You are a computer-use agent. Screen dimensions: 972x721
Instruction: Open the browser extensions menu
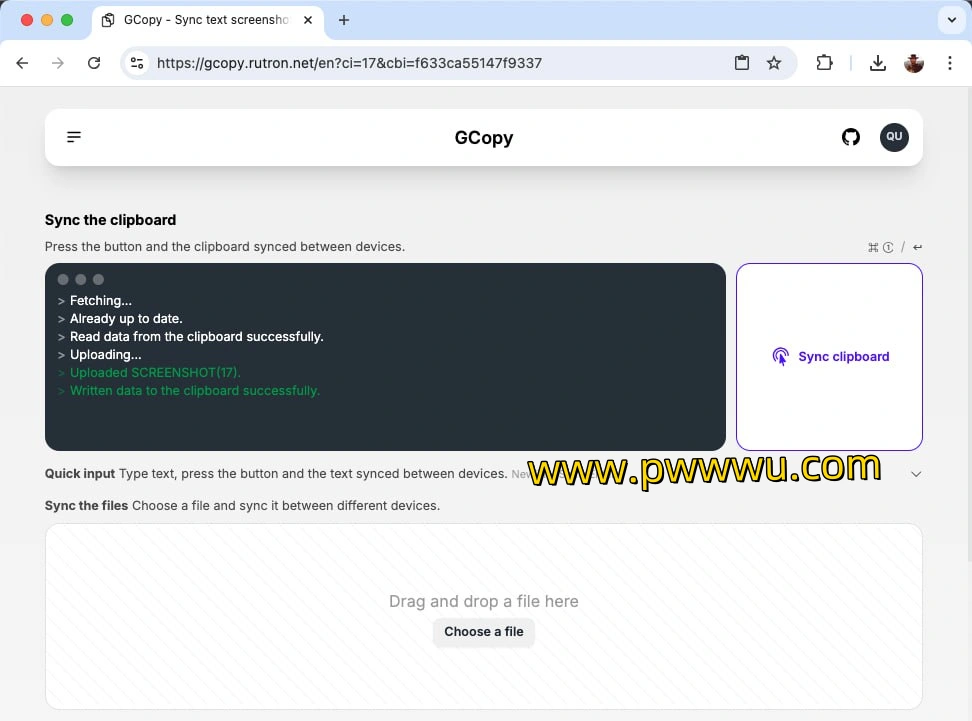(x=824, y=63)
